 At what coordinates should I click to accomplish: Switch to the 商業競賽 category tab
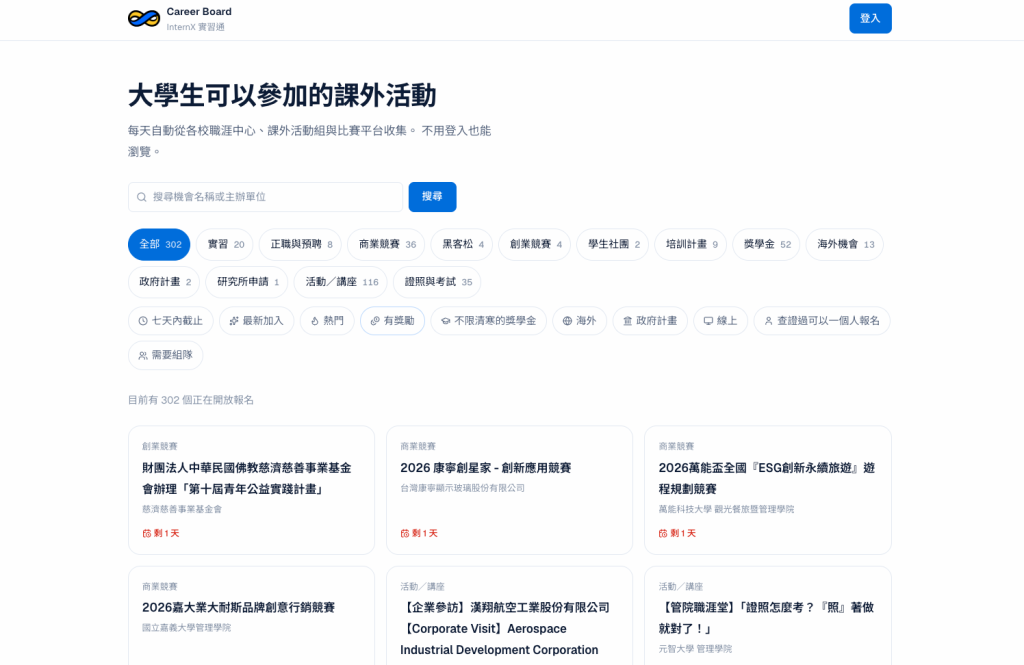(387, 244)
